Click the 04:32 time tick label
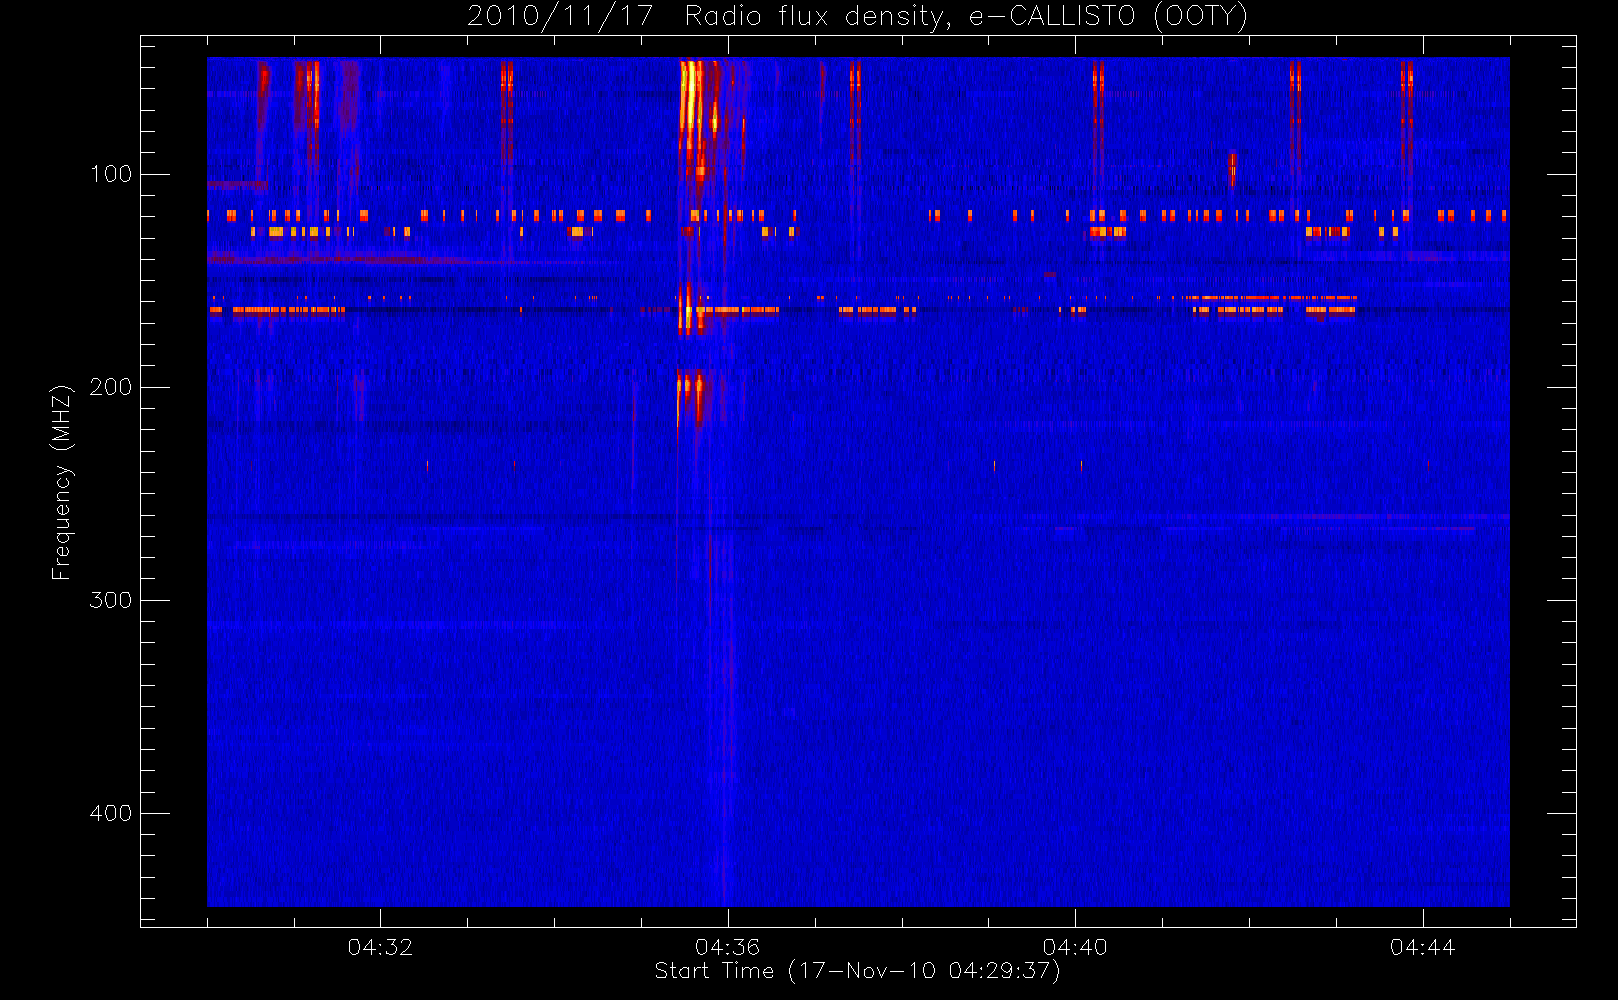1618x1000 pixels. tap(380, 947)
